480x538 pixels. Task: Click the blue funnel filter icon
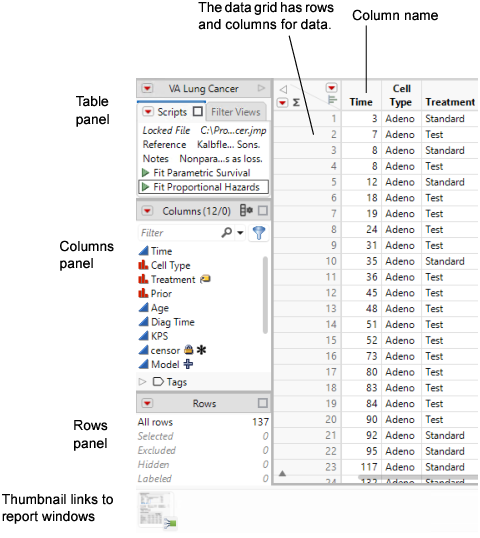pos(259,232)
